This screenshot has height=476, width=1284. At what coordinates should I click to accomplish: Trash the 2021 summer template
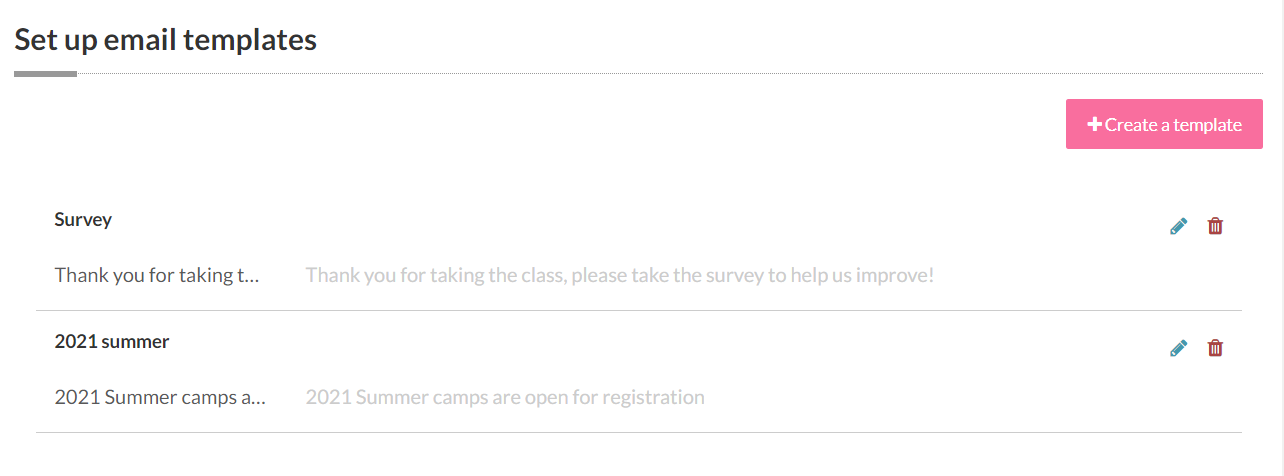click(x=1215, y=348)
